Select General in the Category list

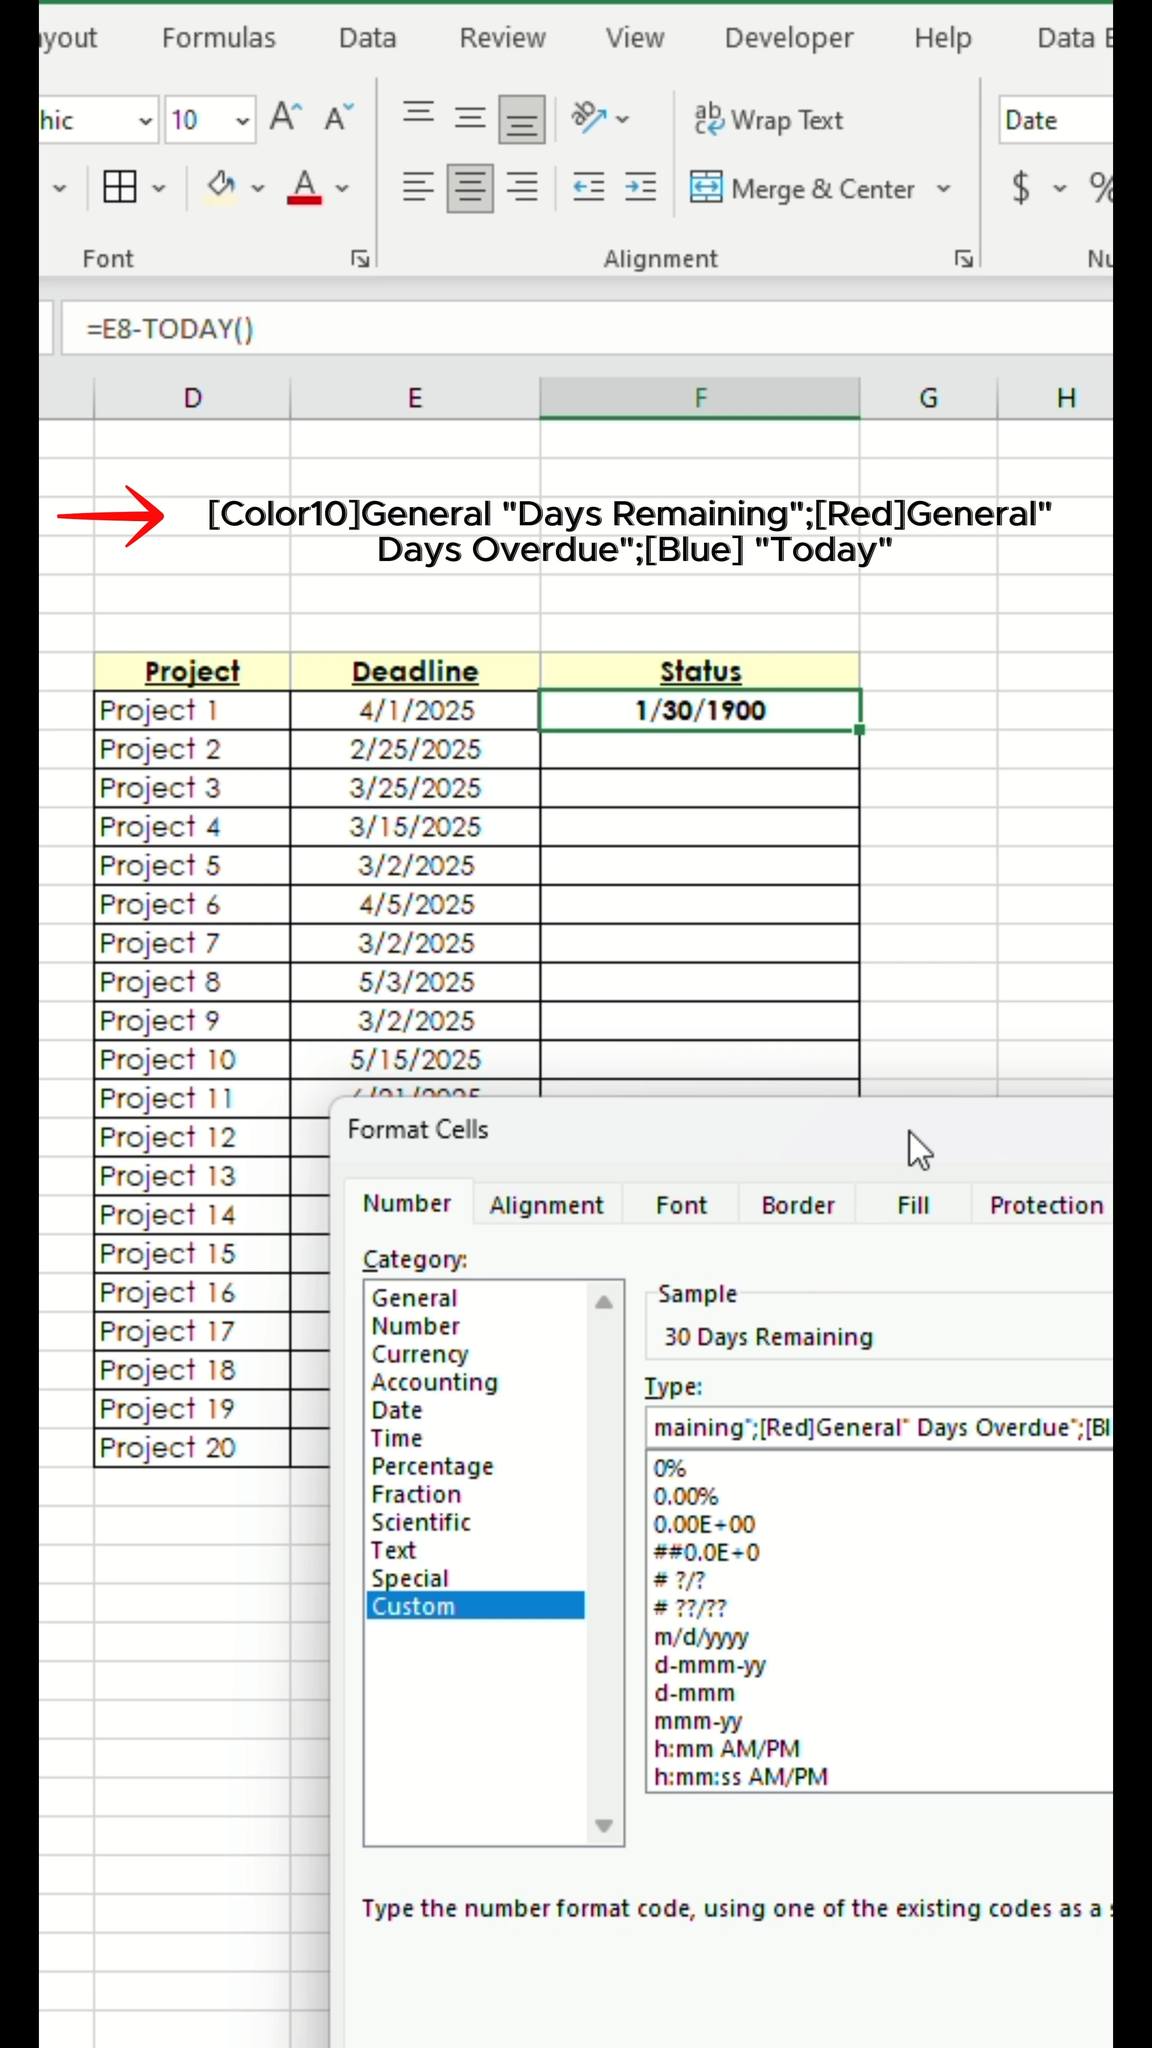(475, 1298)
